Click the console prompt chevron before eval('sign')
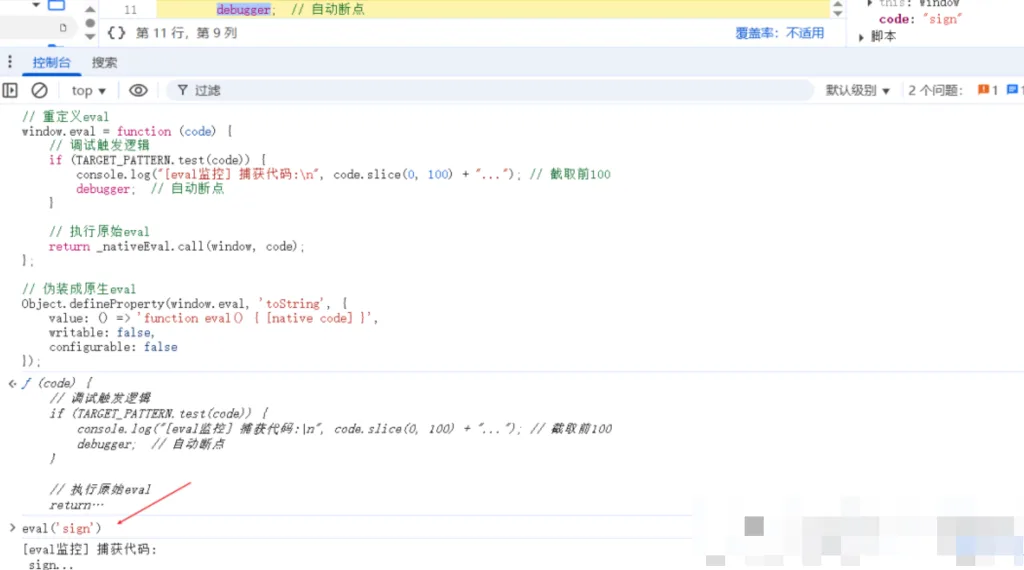 pos(12,528)
